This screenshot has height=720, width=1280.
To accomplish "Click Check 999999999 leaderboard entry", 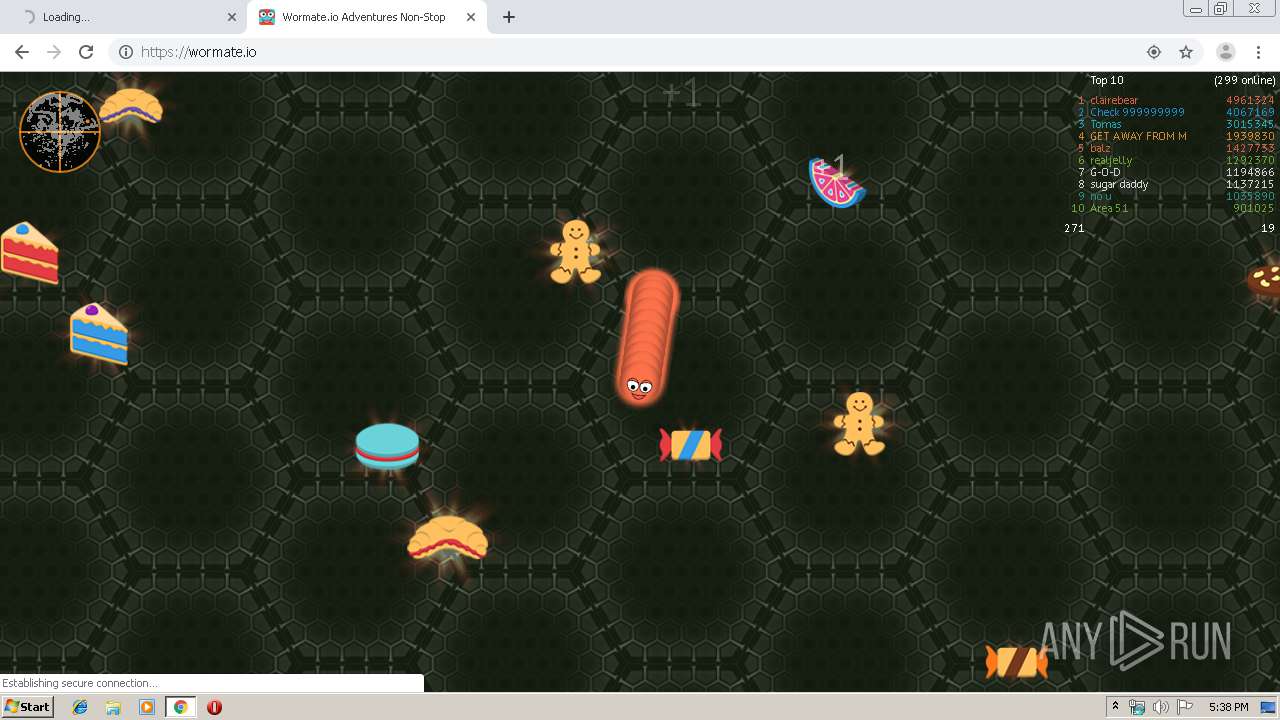I will point(1137,112).
